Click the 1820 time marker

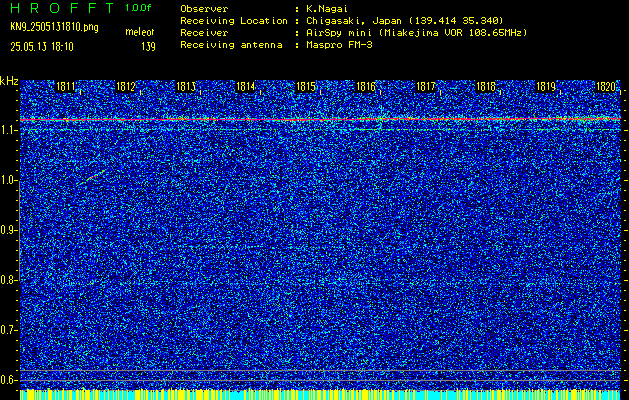606,87
